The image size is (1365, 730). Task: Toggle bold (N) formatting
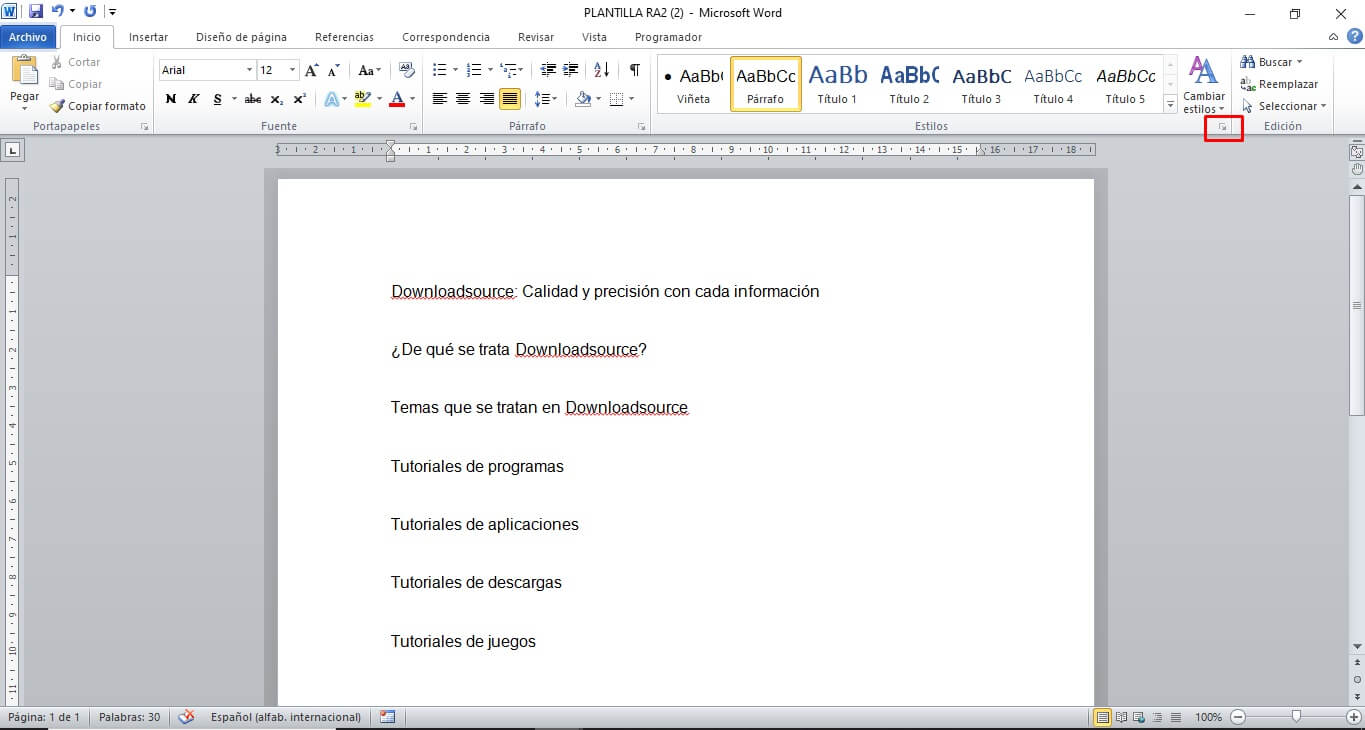[x=170, y=99]
